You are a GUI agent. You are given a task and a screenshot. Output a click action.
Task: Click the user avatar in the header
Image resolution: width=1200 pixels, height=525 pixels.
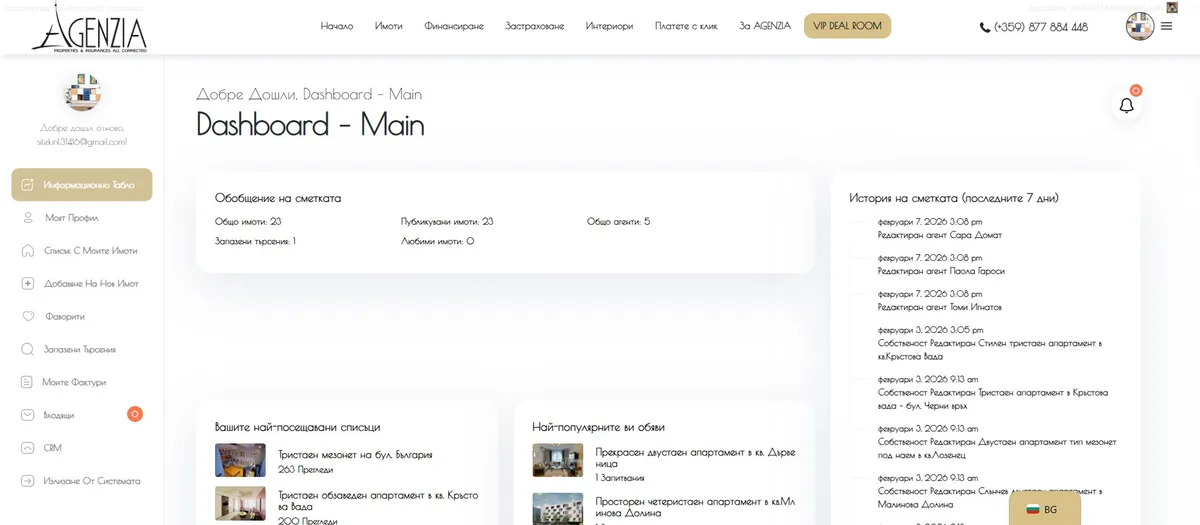click(1139, 26)
